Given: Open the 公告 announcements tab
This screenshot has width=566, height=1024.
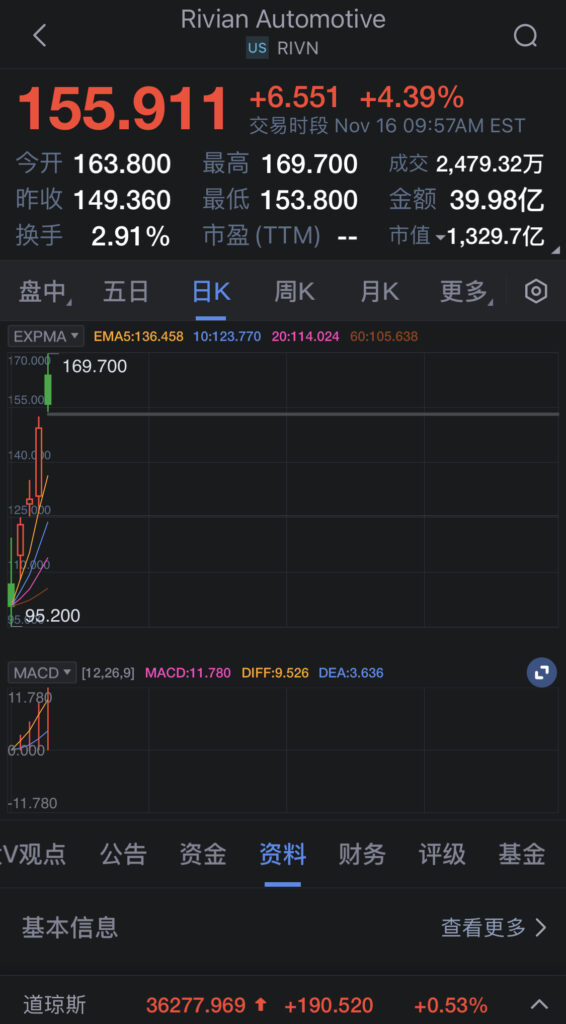Looking at the screenshot, I should tap(123, 854).
